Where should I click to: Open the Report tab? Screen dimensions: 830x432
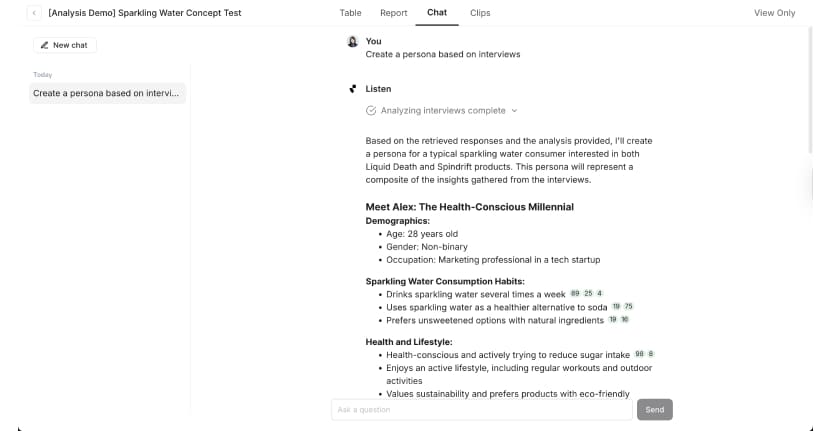pyautogui.click(x=393, y=13)
